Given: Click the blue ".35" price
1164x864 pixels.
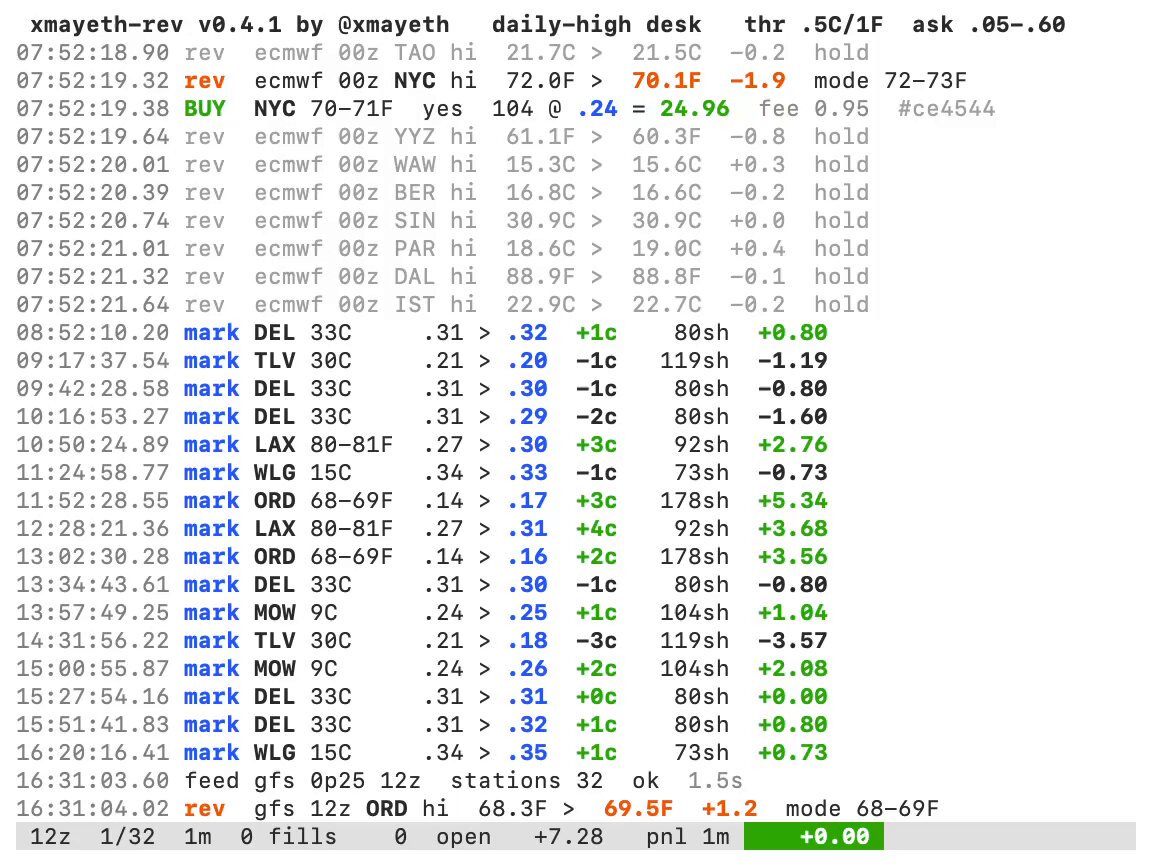Looking at the screenshot, I should (x=527, y=753).
